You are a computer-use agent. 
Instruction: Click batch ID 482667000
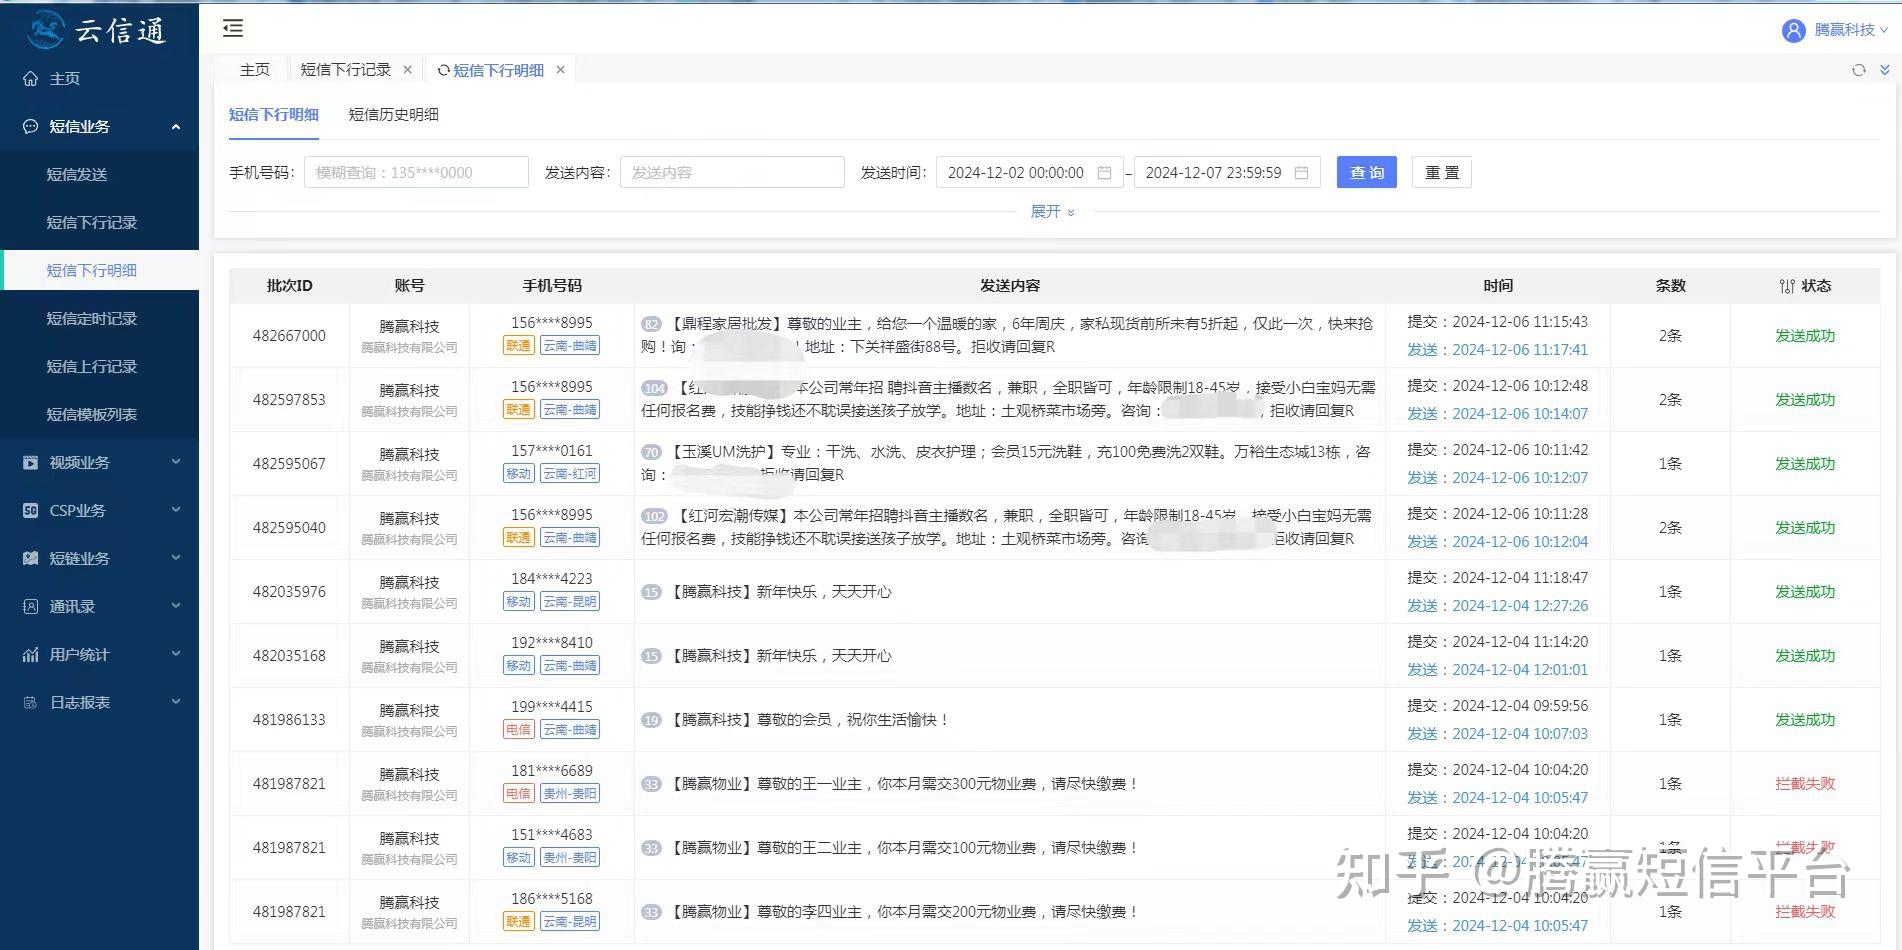point(289,336)
